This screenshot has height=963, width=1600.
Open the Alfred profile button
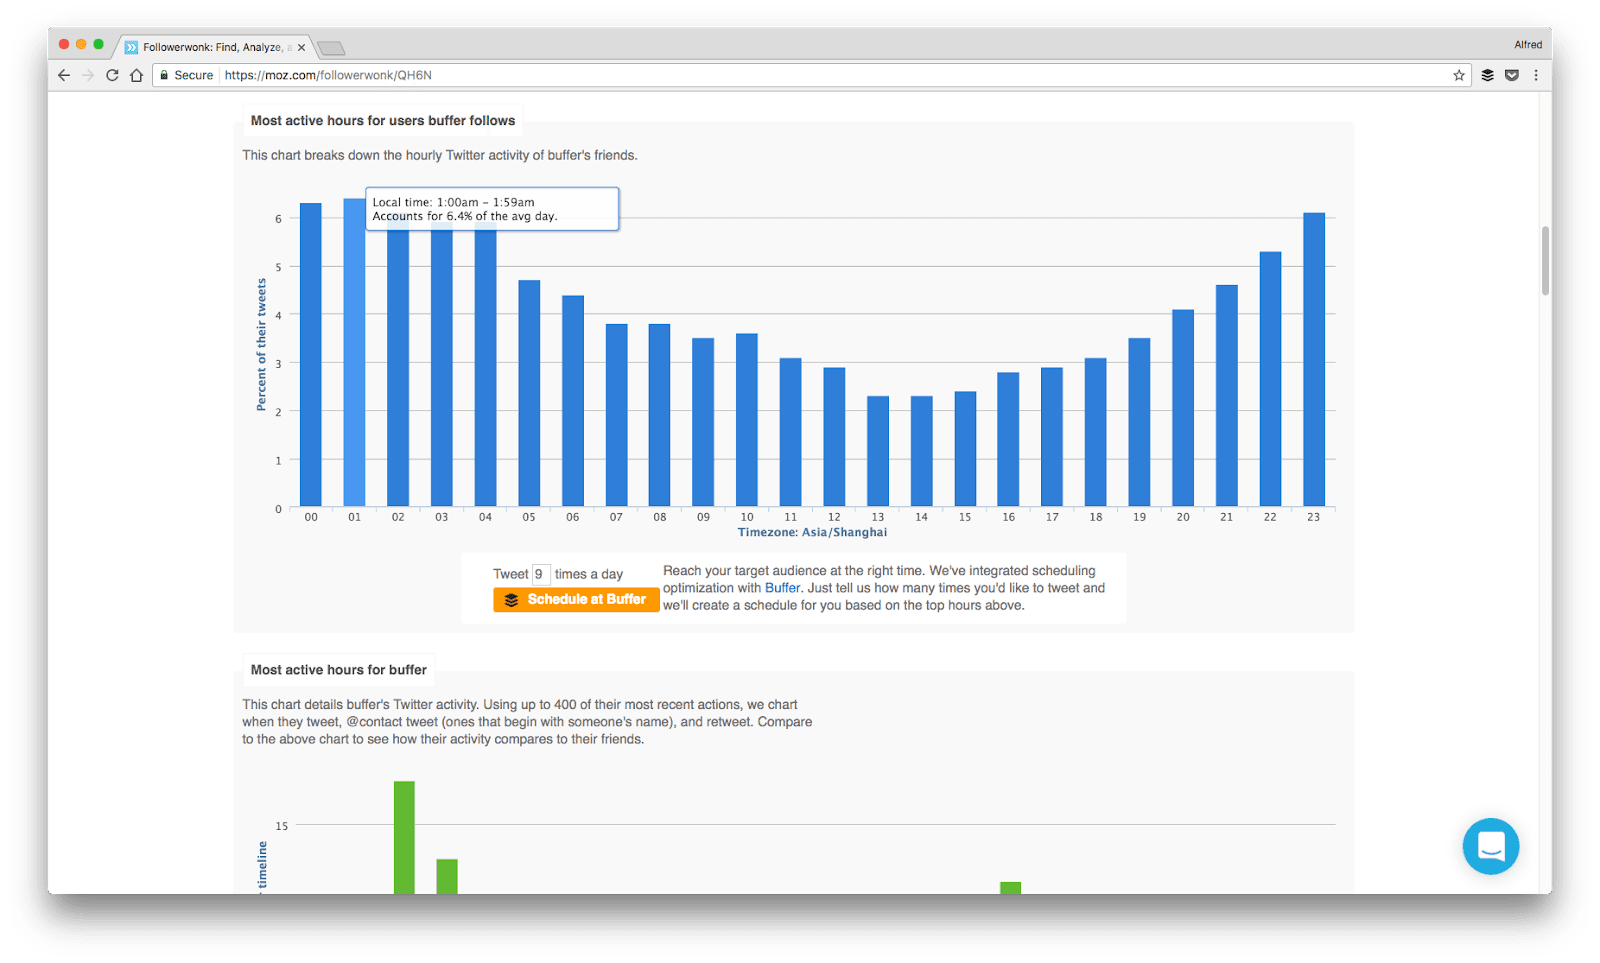coord(1528,45)
